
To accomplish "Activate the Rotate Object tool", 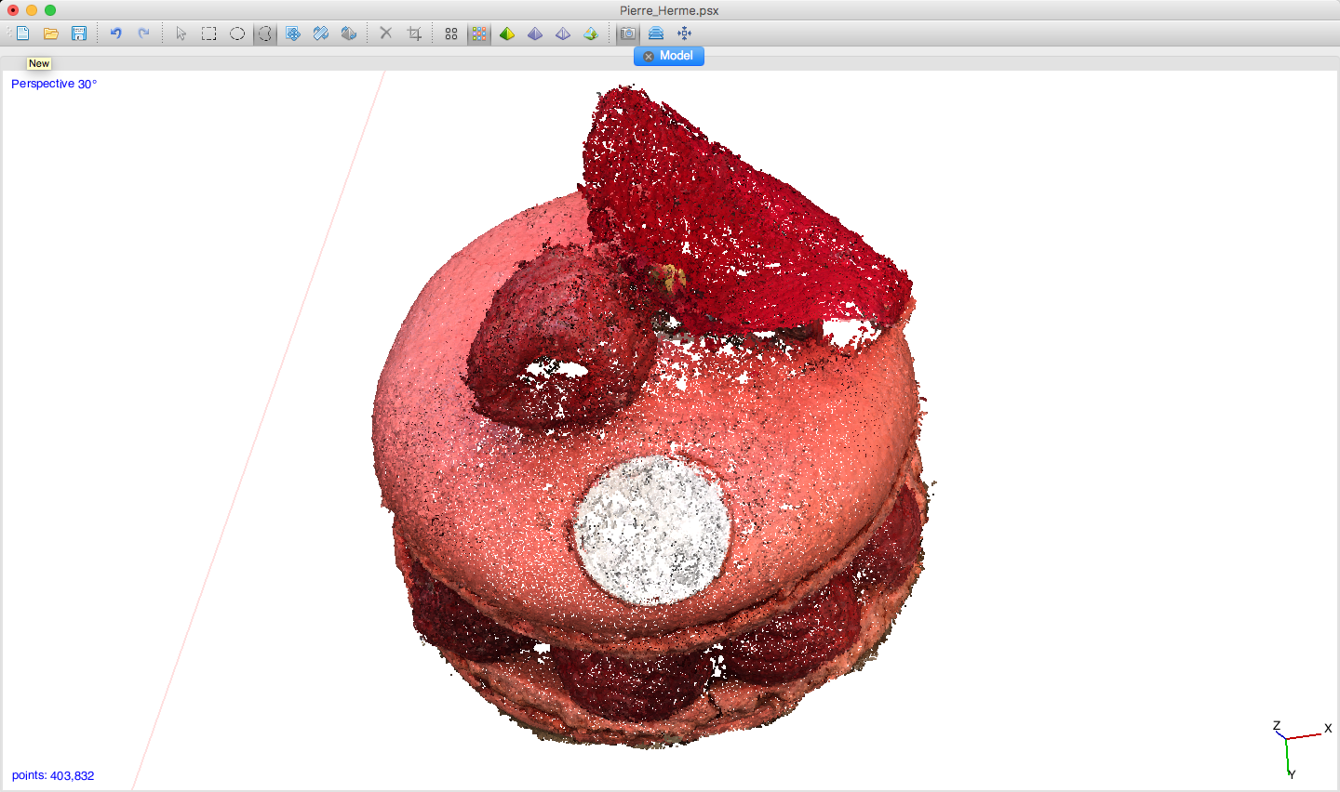I will click(x=349, y=34).
